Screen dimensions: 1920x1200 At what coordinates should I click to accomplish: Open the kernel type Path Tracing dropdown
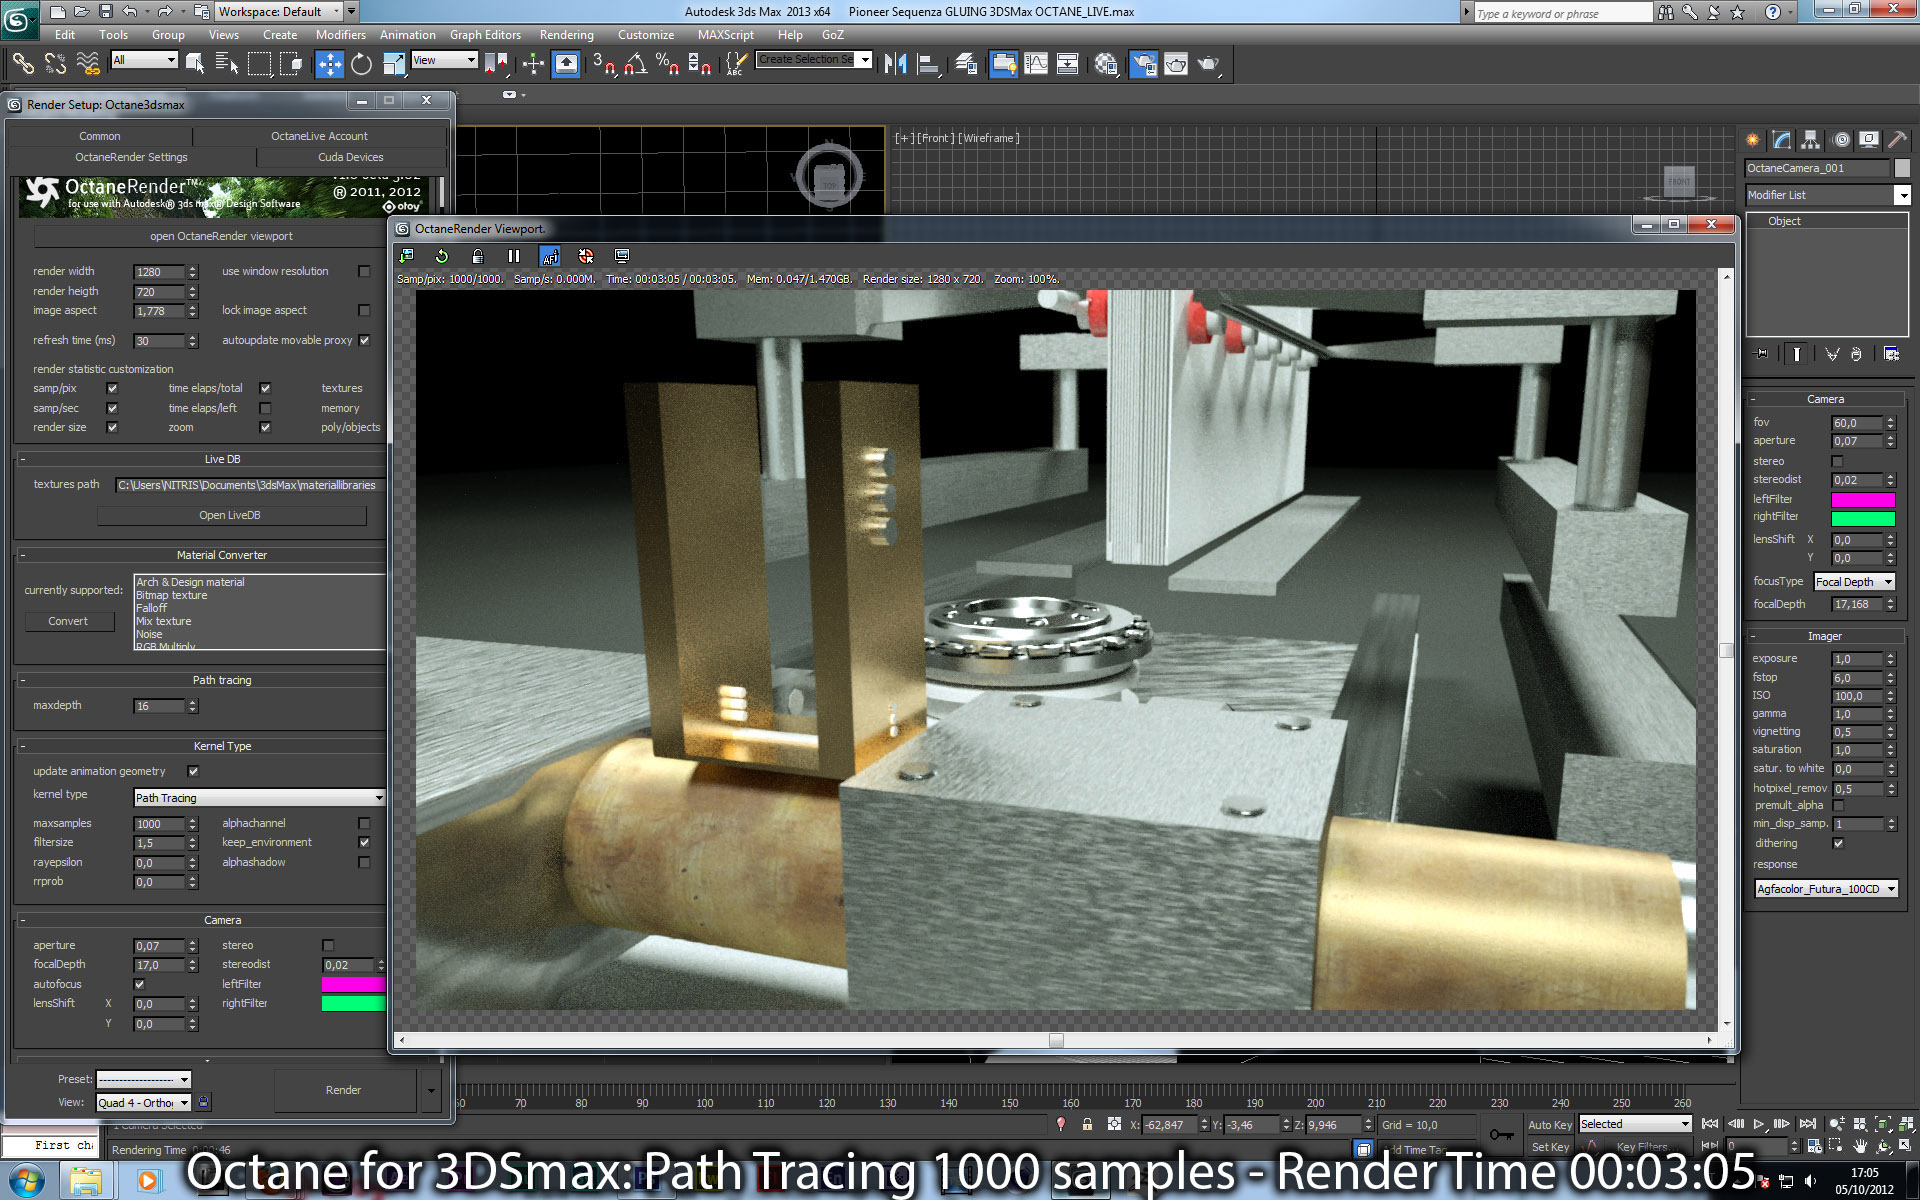click(260, 797)
